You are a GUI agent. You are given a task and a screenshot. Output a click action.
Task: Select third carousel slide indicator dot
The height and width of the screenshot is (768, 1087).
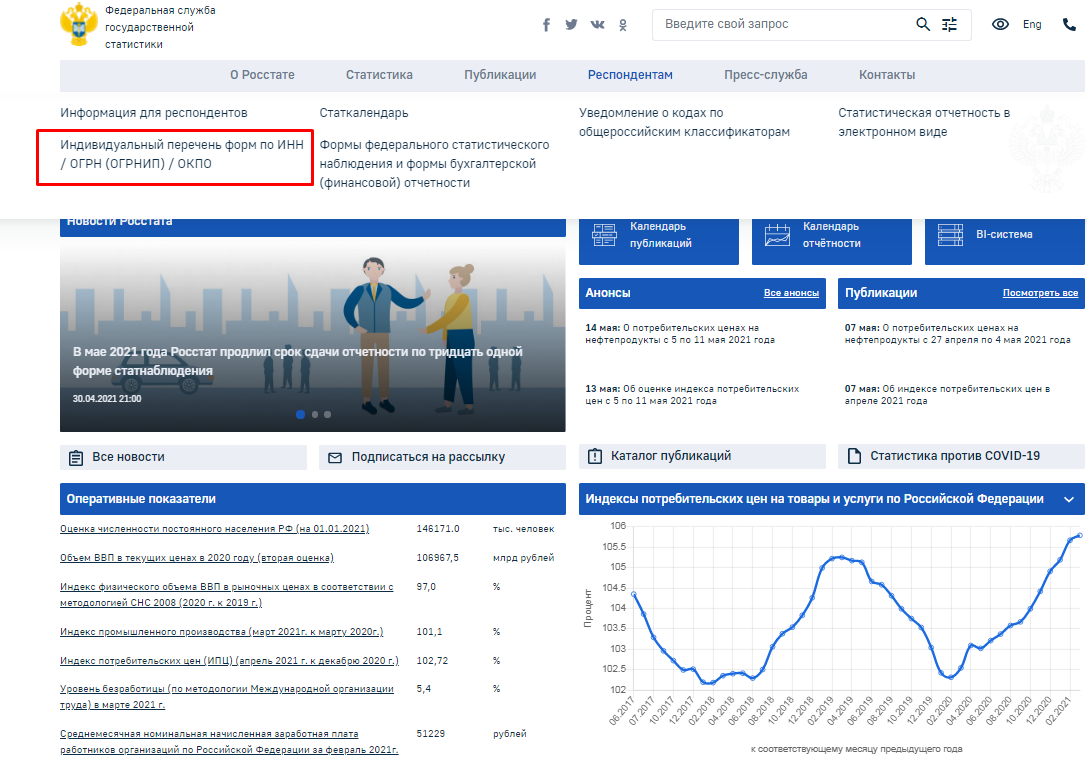pos(327,414)
